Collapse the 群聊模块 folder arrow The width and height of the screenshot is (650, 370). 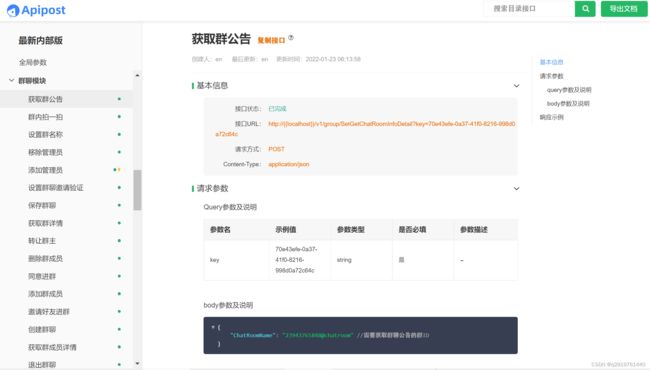click(x=12, y=80)
